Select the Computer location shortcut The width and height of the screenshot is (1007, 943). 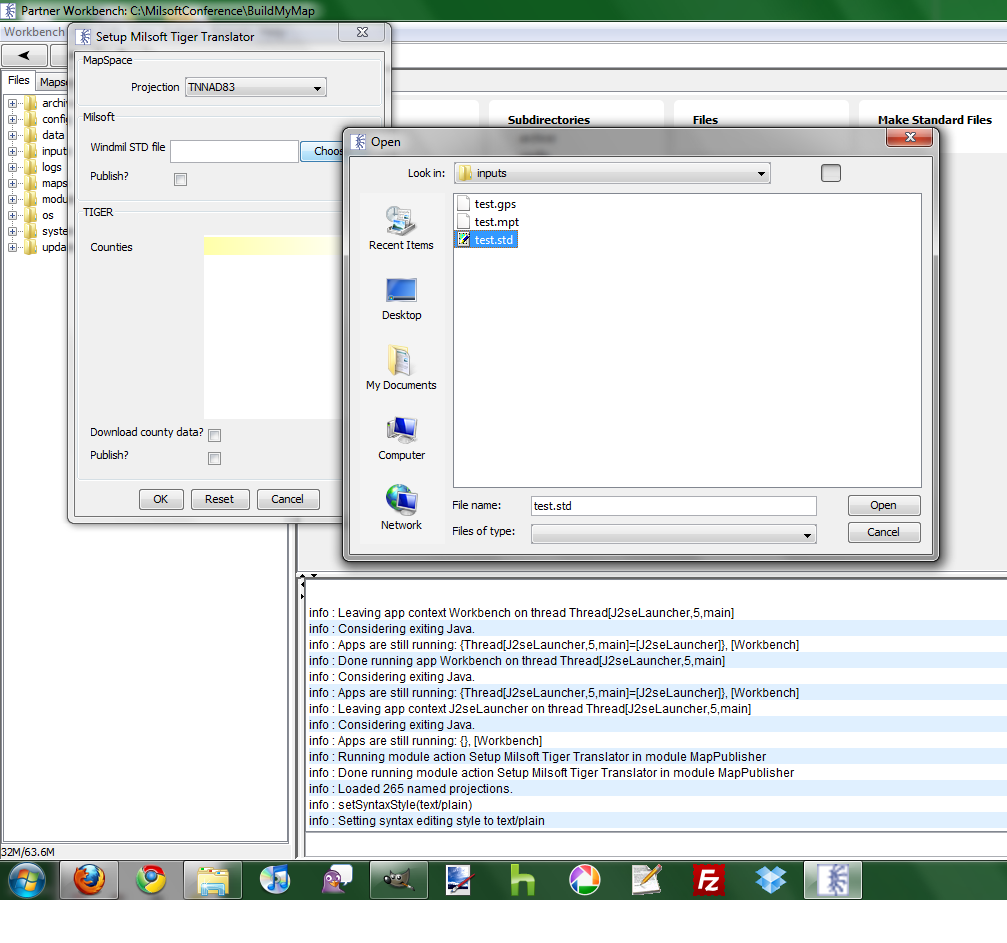coord(401,439)
